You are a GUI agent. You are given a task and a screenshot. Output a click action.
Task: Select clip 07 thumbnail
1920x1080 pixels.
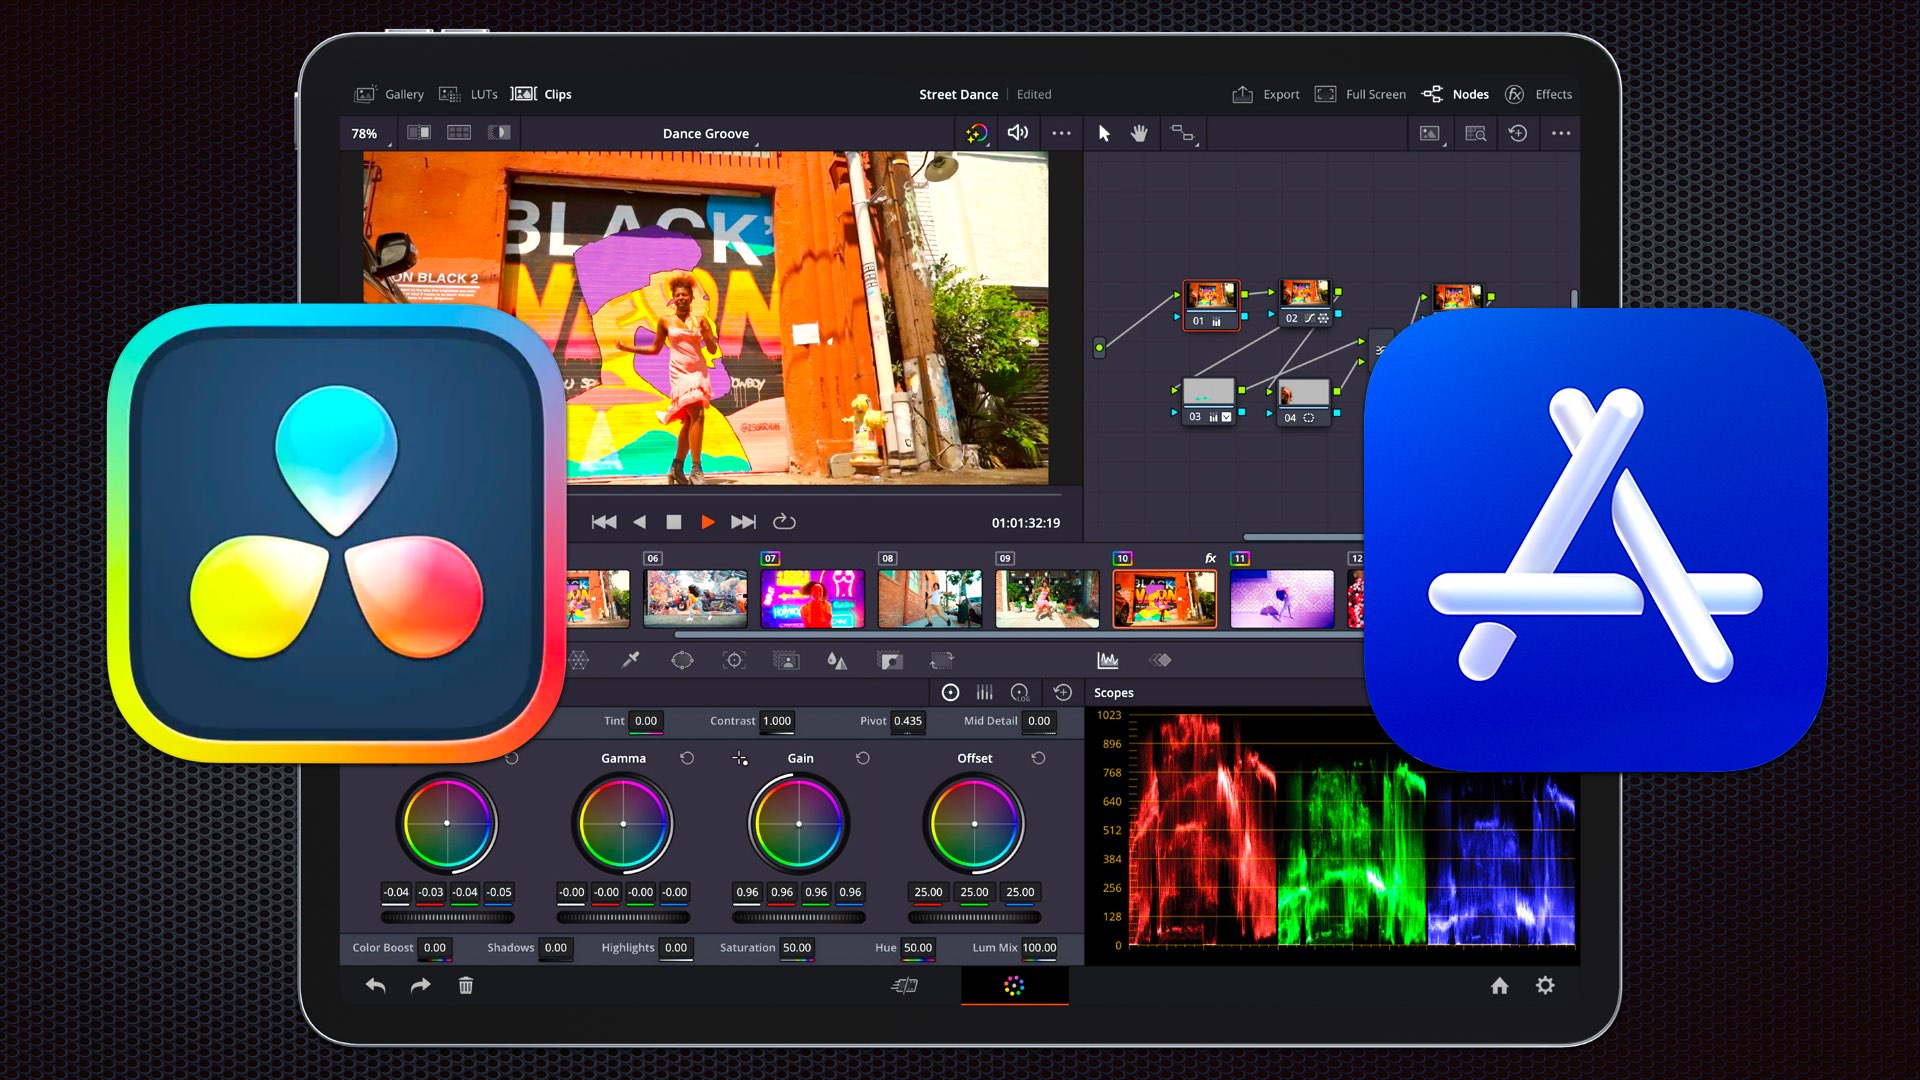click(812, 599)
